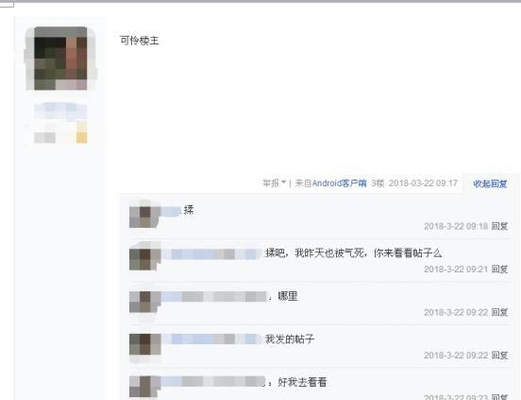Image resolution: width=521 pixels, height=400 pixels.
Task: Open avatar beside 哪里 reply
Action: [x=145, y=300]
